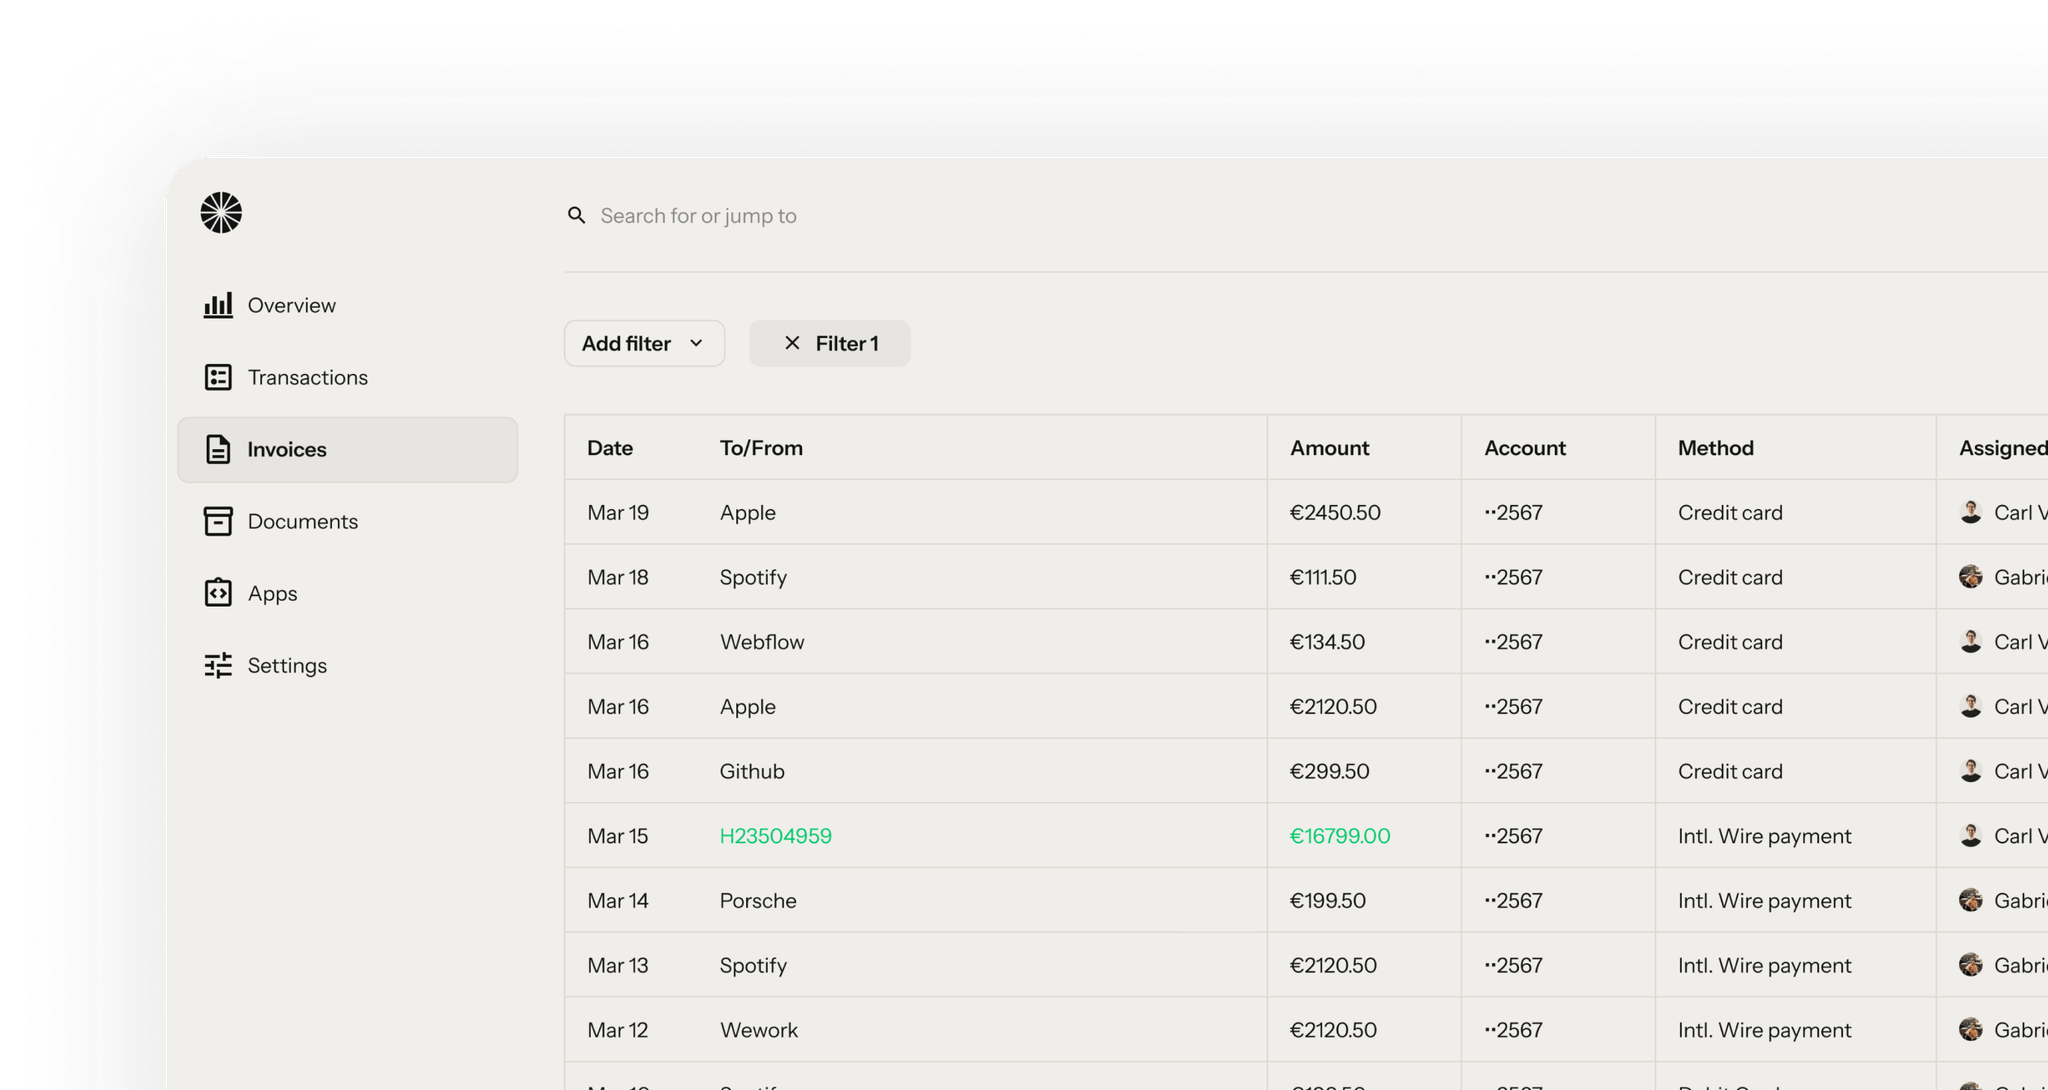This screenshot has height=1090, width=2048.
Task: Click the magnifier icon in the search bar
Action: click(x=577, y=215)
